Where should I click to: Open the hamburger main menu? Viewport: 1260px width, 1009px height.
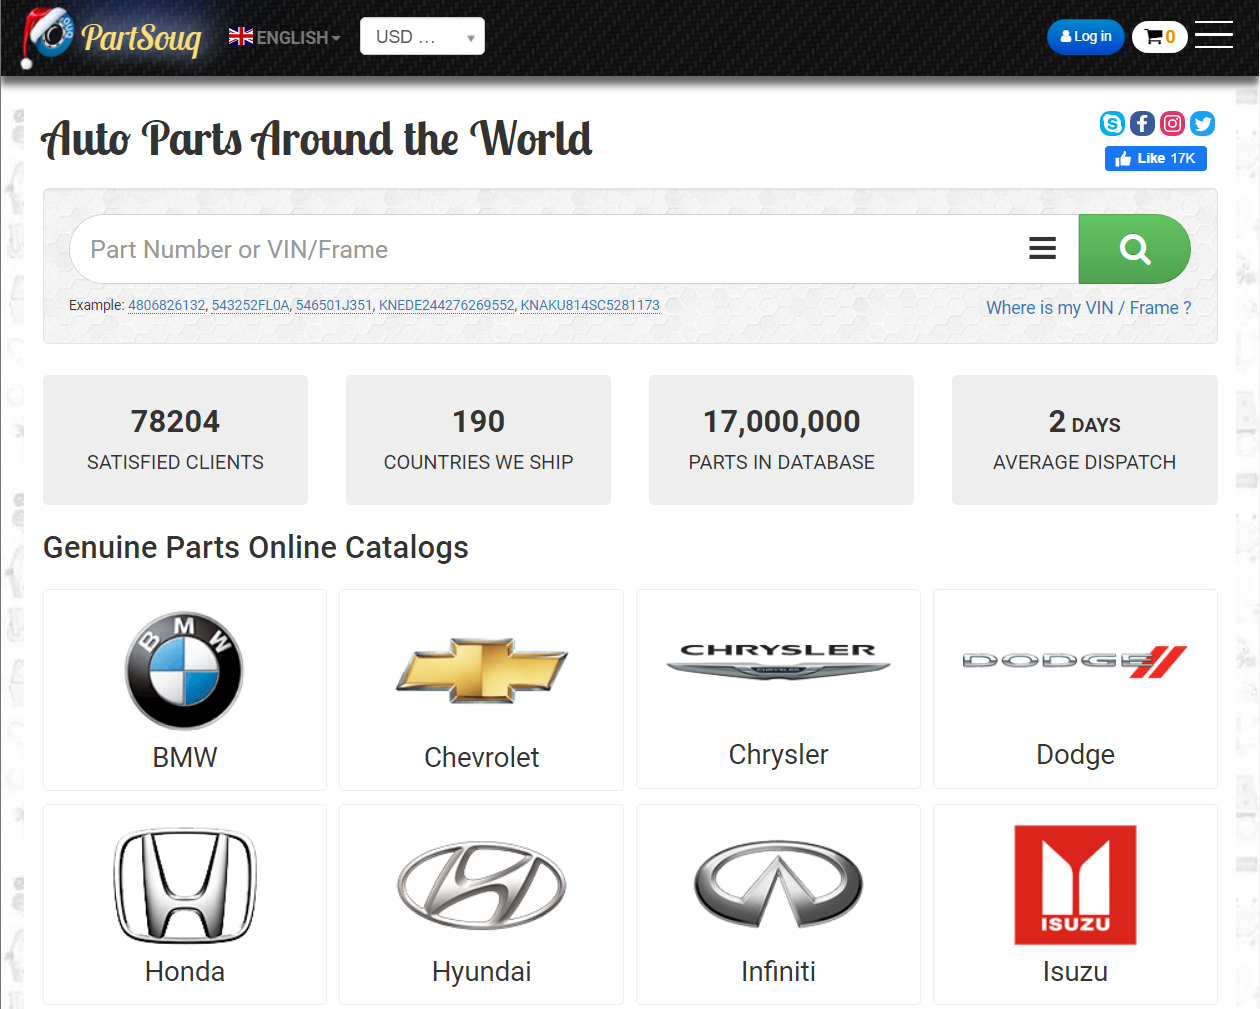pyautogui.click(x=1213, y=35)
